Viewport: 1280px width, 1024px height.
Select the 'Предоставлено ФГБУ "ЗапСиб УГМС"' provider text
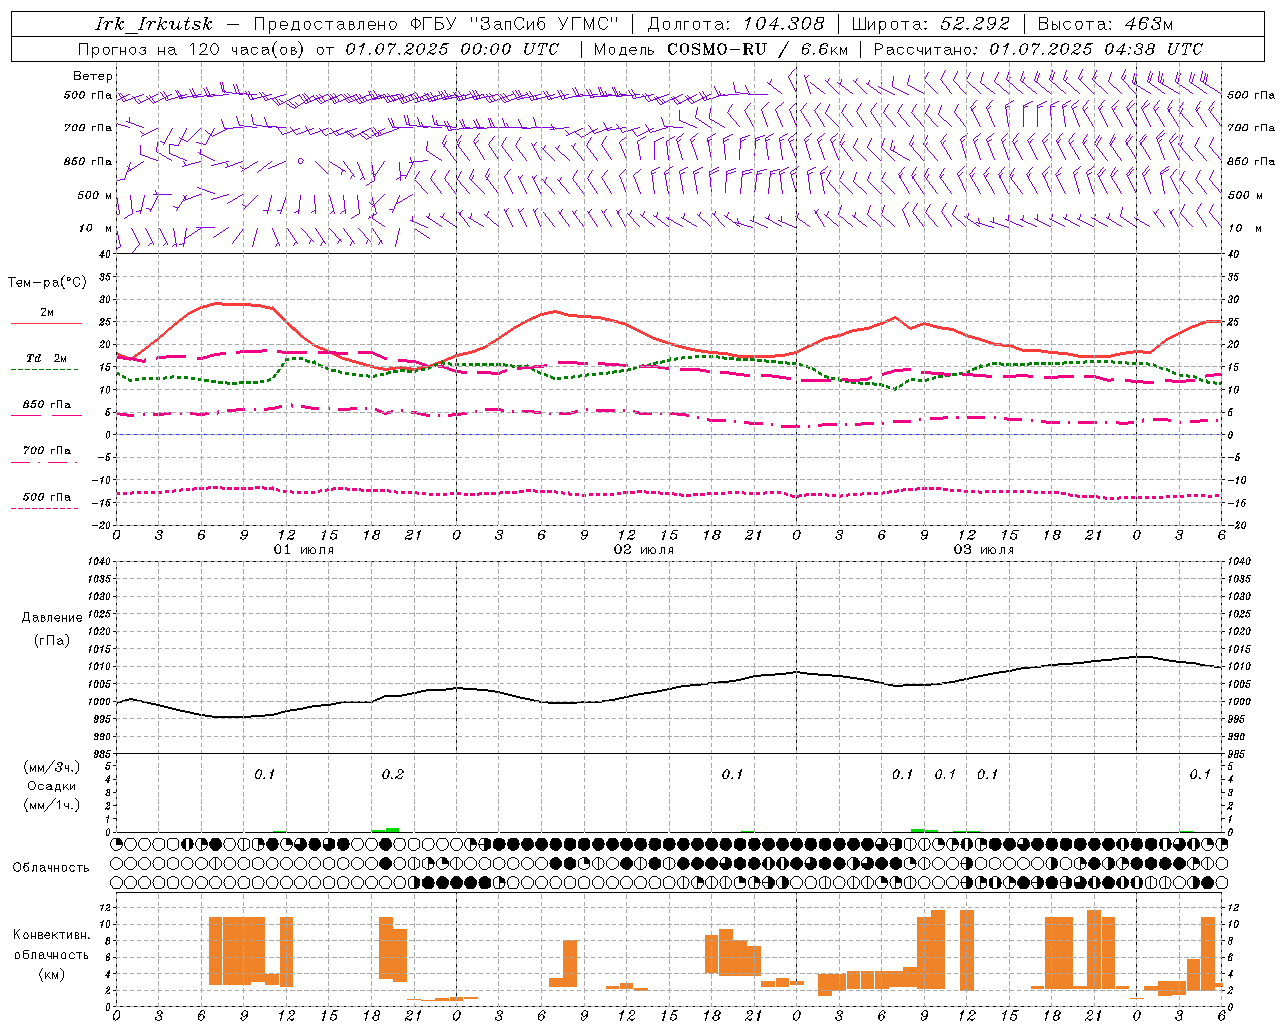click(x=436, y=24)
